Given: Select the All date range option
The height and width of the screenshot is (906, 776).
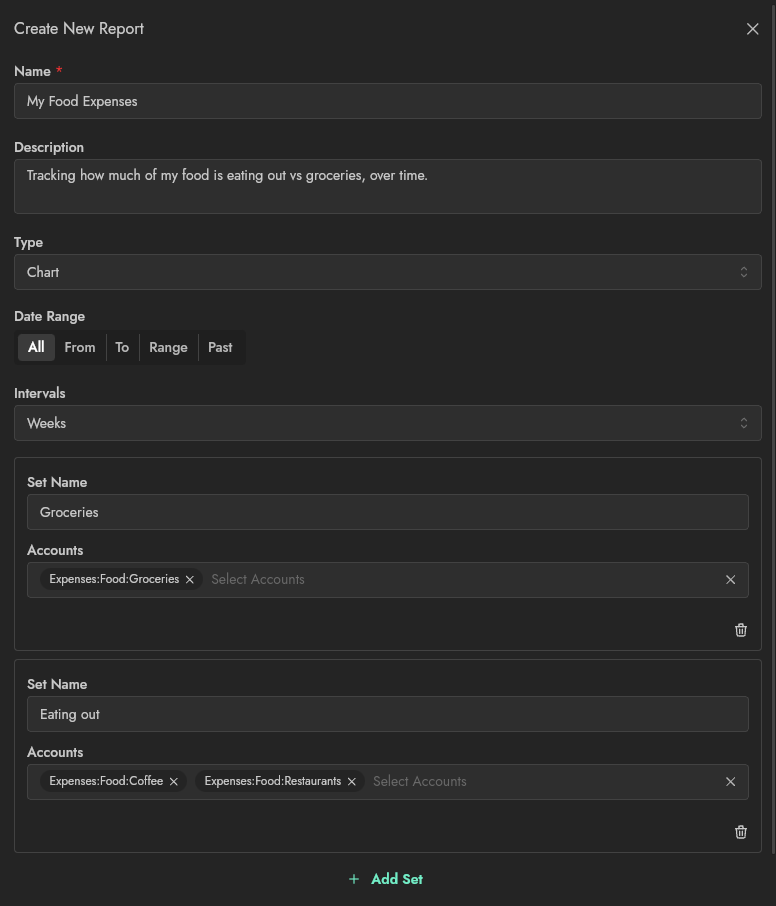Looking at the screenshot, I should click(x=36, y=348).
